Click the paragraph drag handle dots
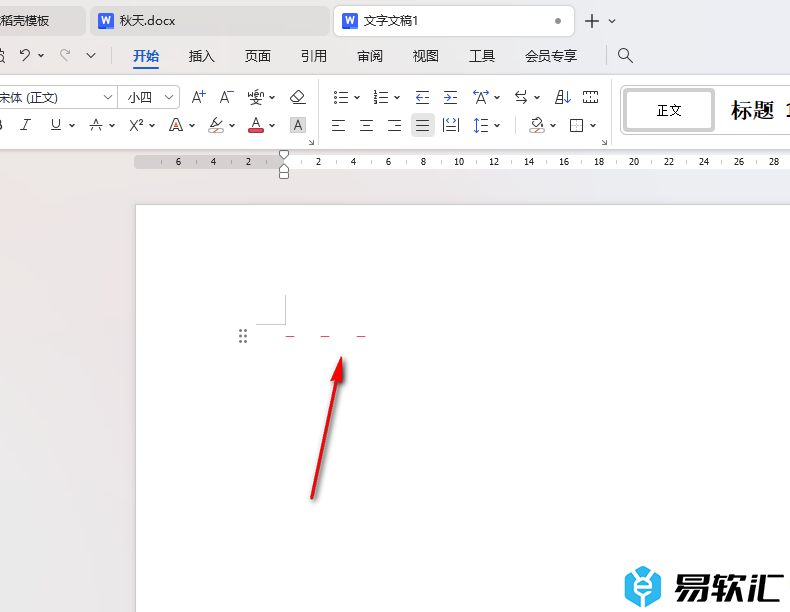 tap(243, 336)
